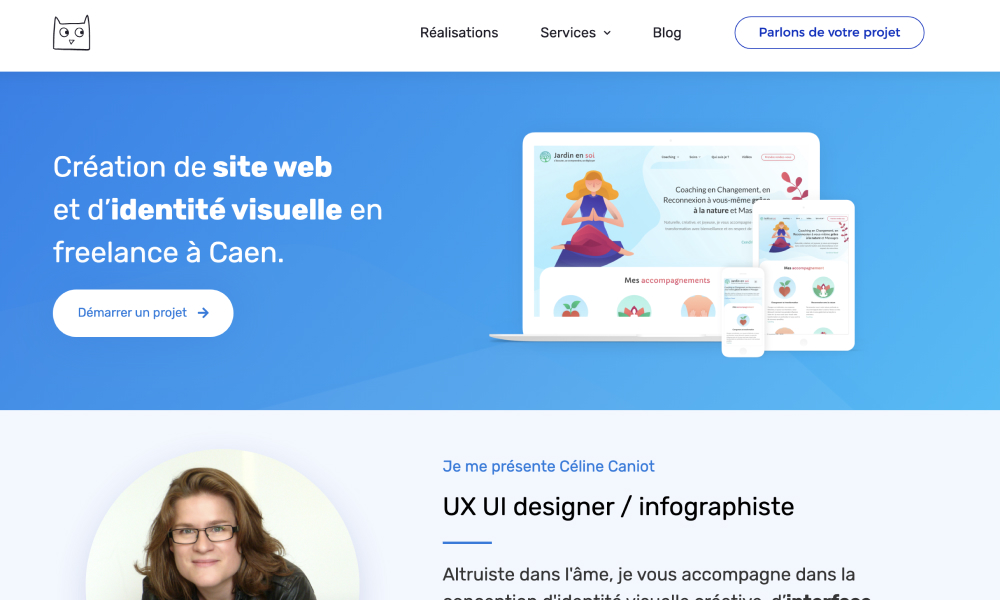Click the Je me présente Céline Caniot text
The image size is (1000, 600).
548,466
